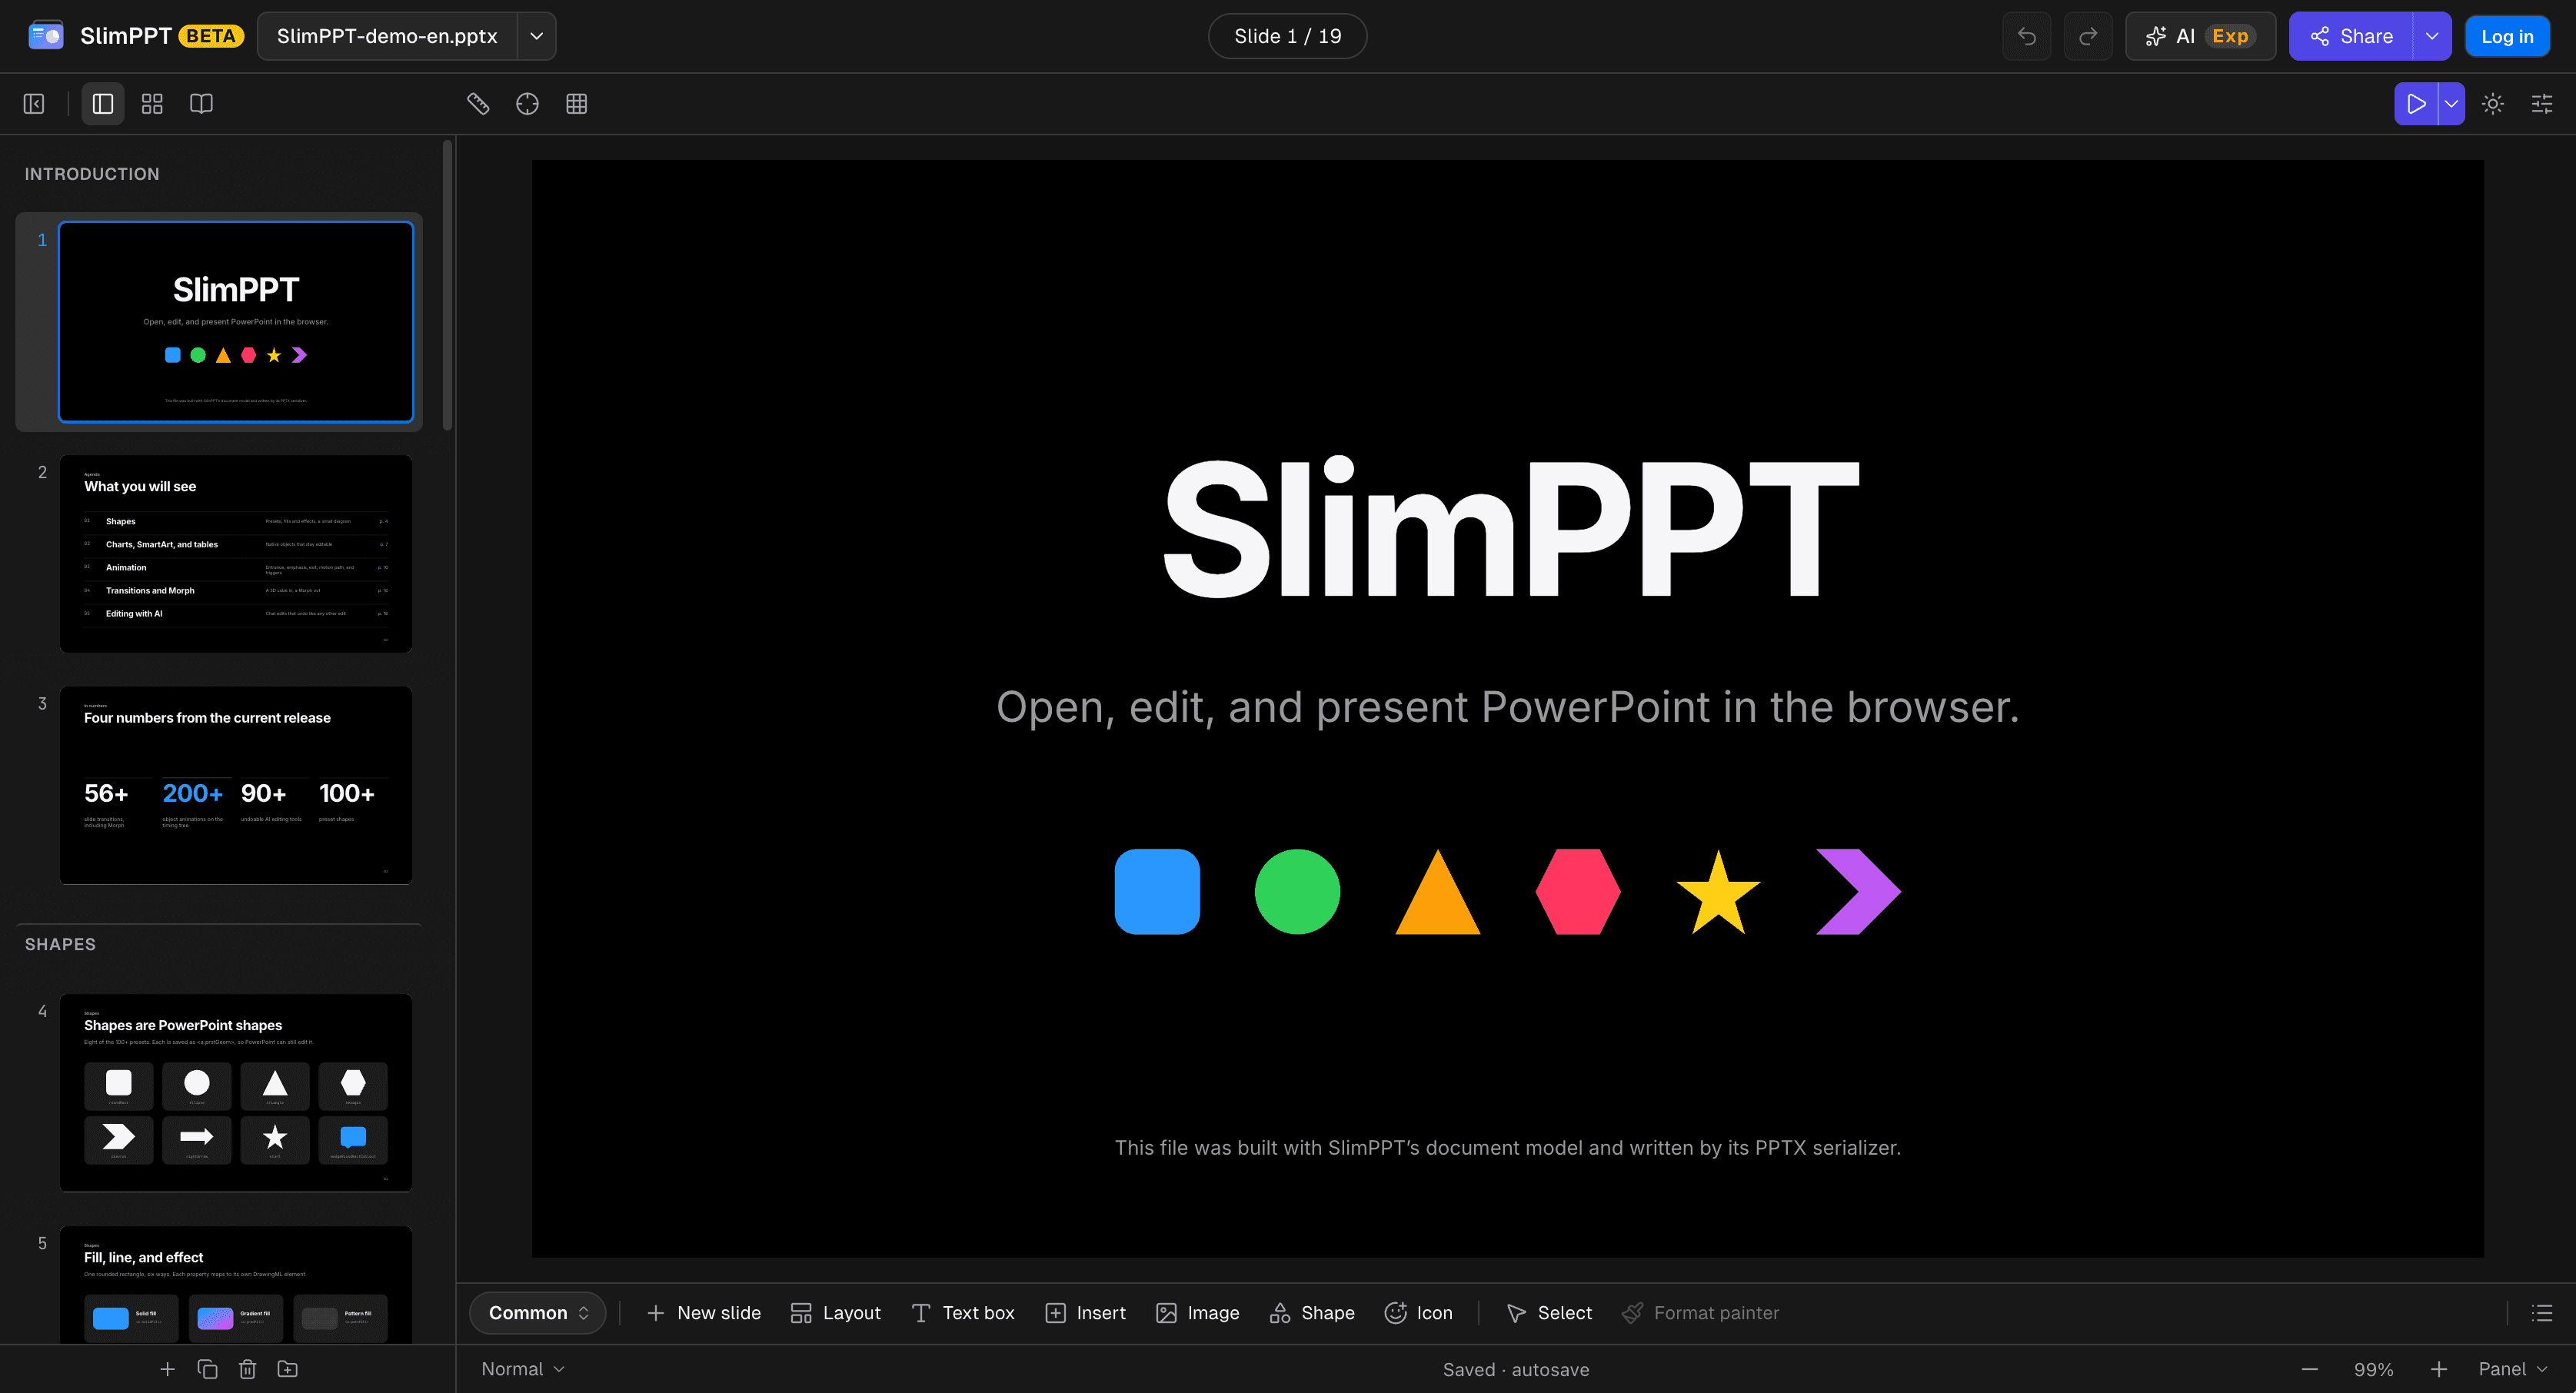Viewport: 2576px width, 1393px height.
Task: Click the Format painter tool
Action: tap(1701, 1313)
